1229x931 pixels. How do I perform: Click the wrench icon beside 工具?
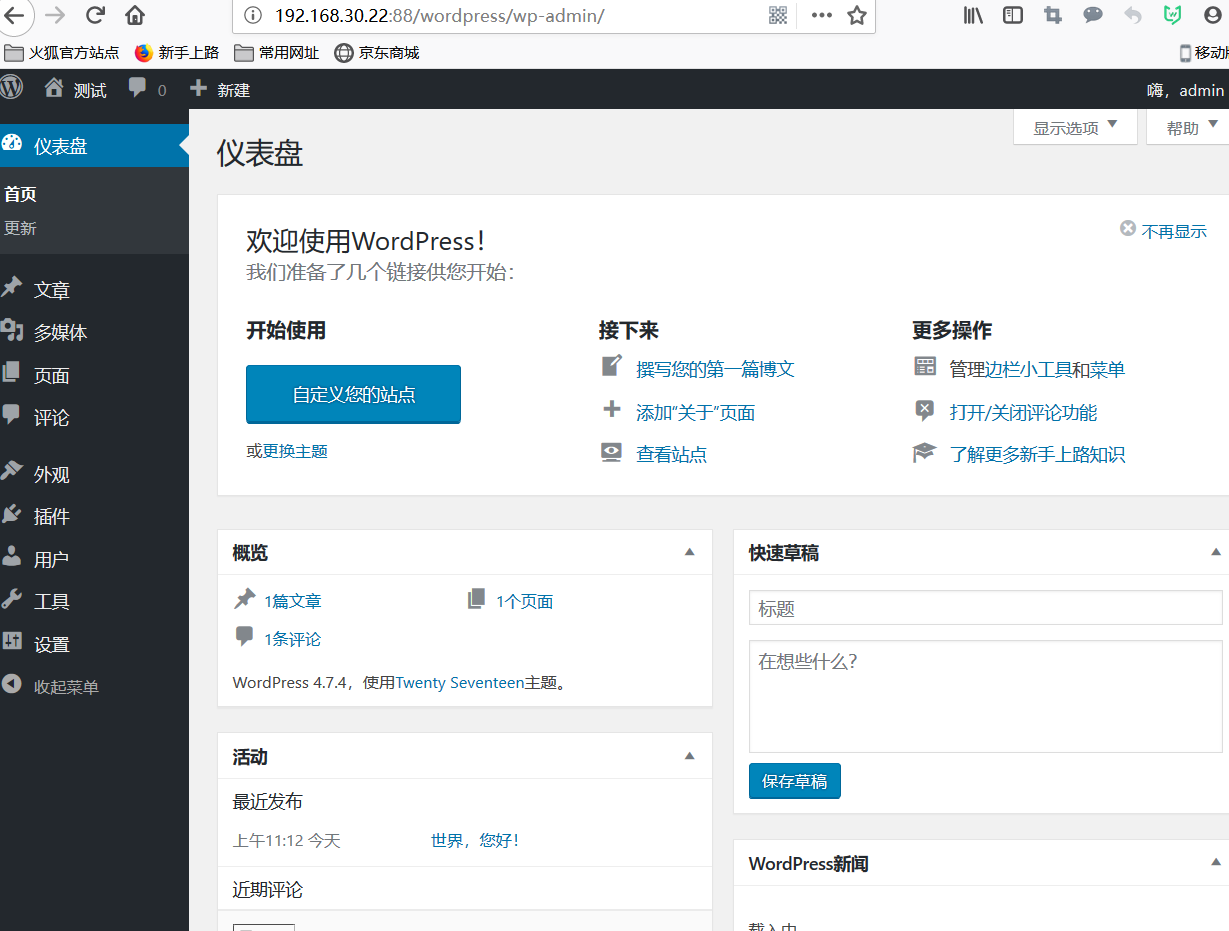pos(12,600)
